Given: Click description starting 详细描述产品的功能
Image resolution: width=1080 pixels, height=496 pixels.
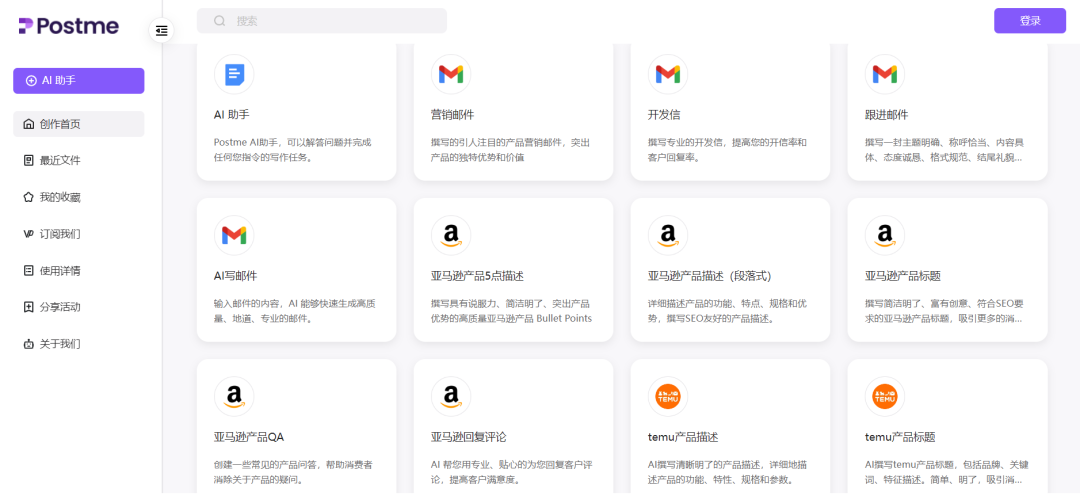Looking at the screenshot, I should (727, 311).
